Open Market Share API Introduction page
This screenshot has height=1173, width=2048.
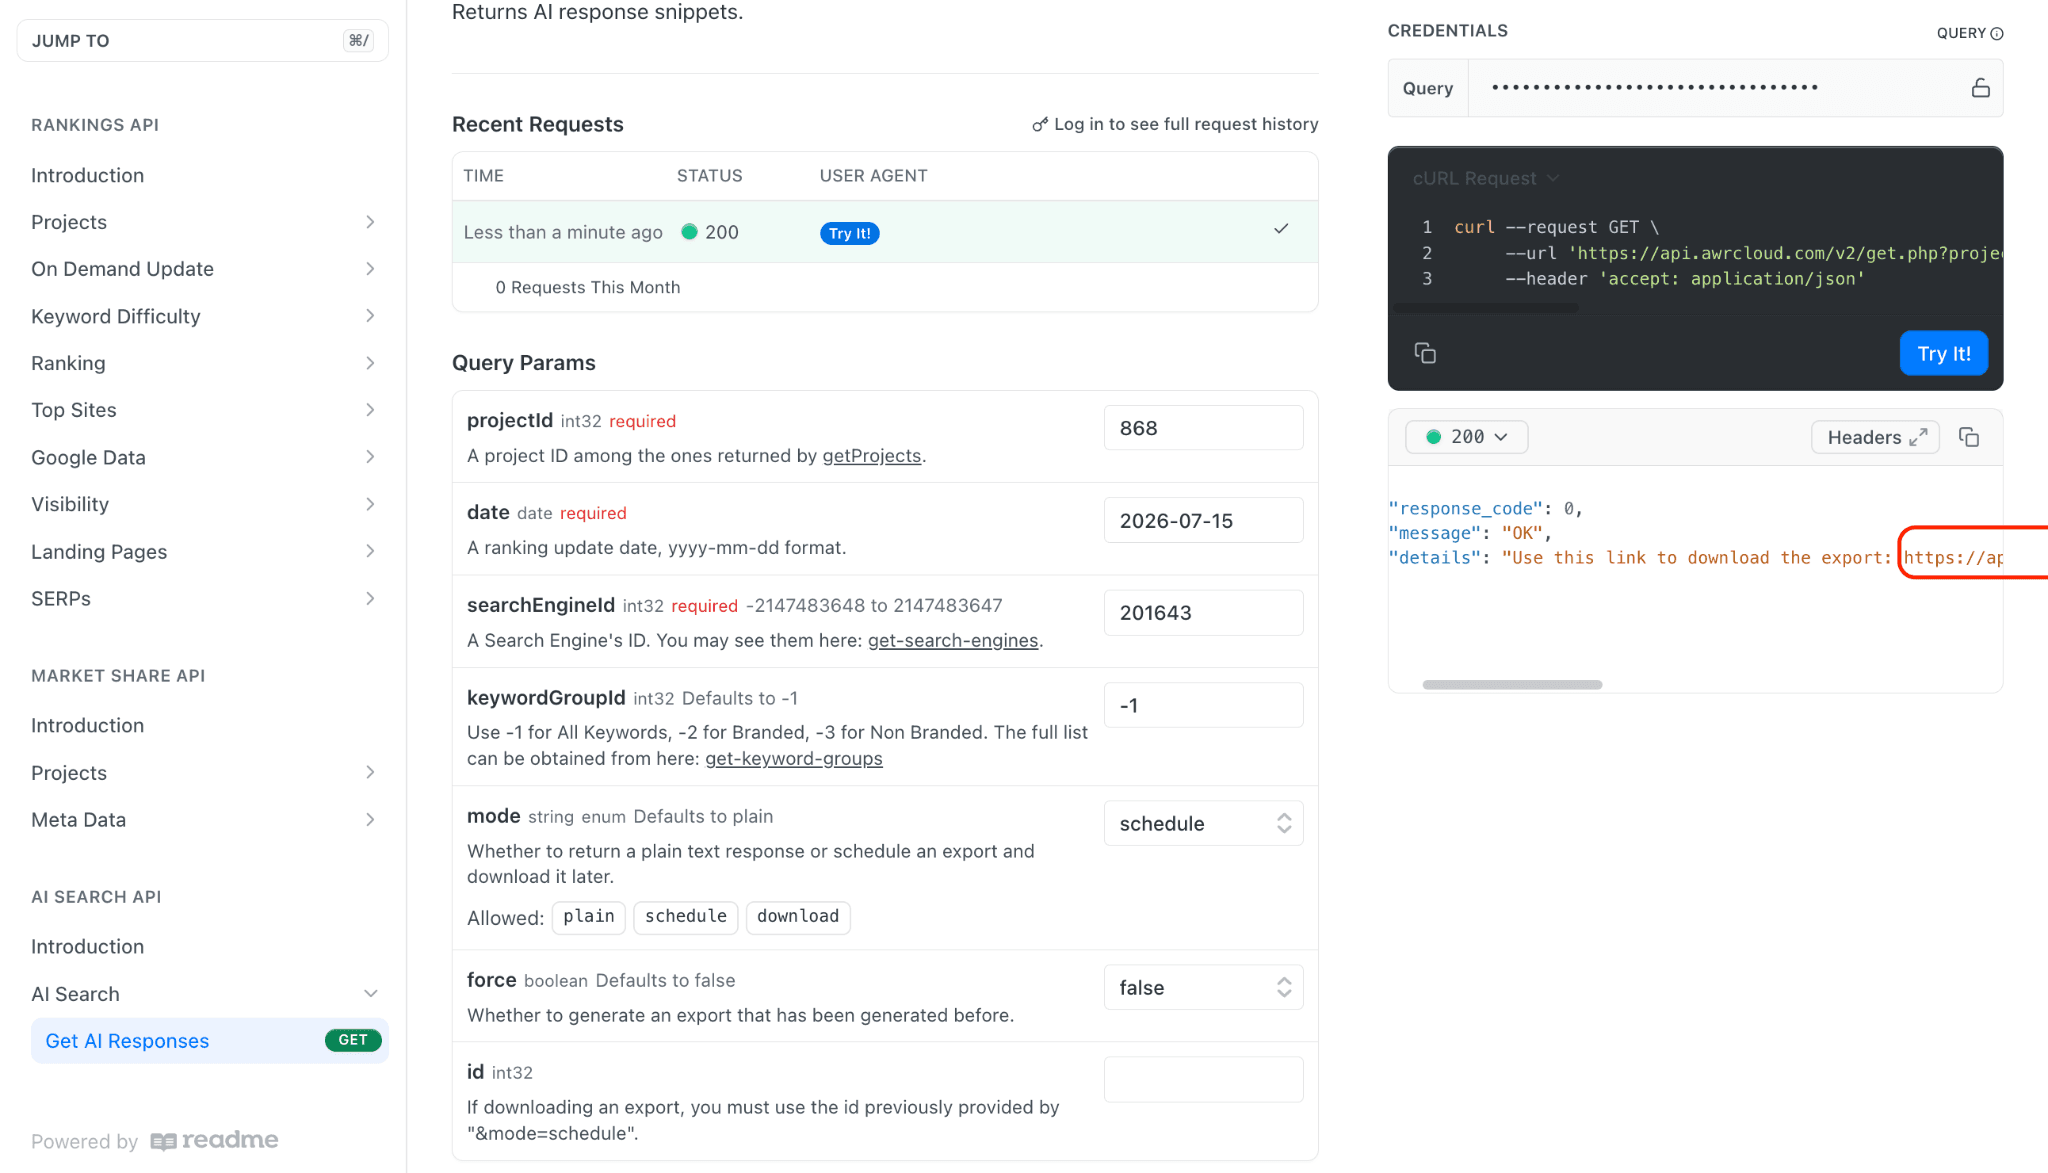pos(87,725)
